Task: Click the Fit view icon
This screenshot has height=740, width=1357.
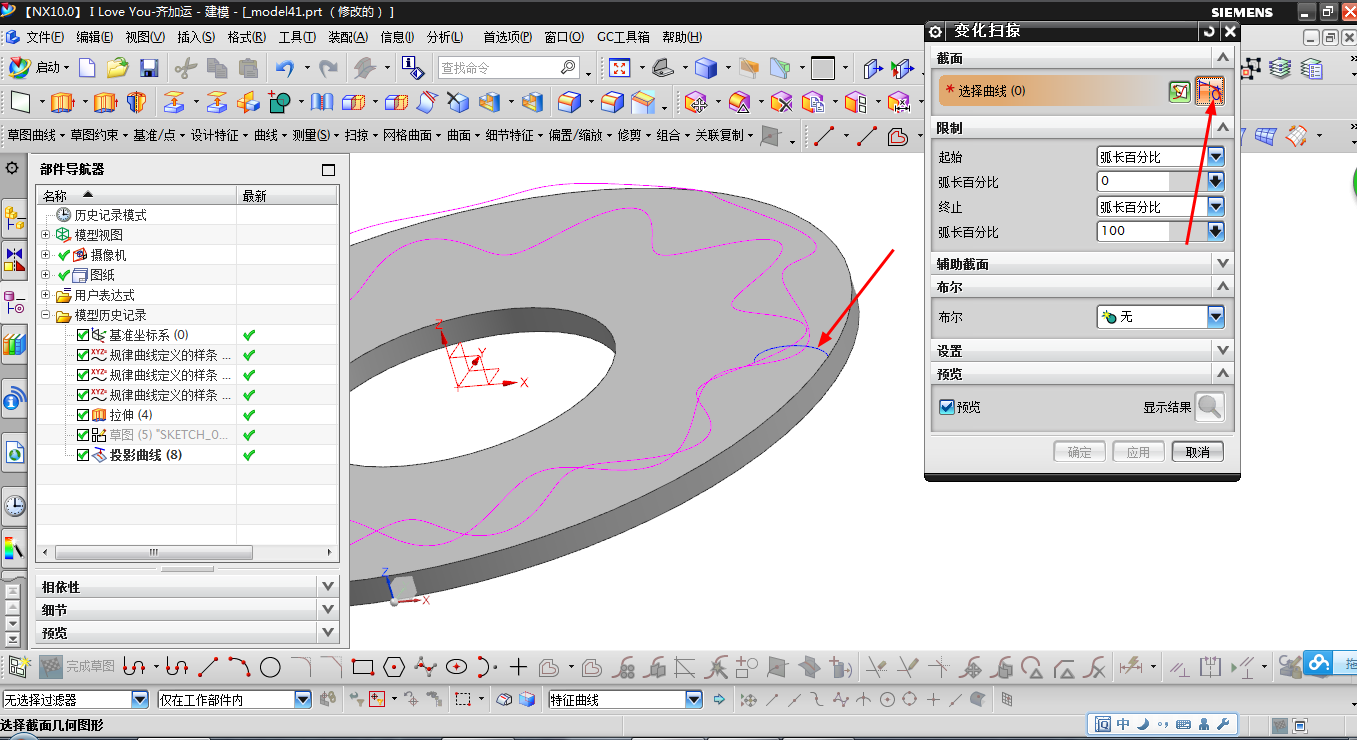Action: [620, 68]
